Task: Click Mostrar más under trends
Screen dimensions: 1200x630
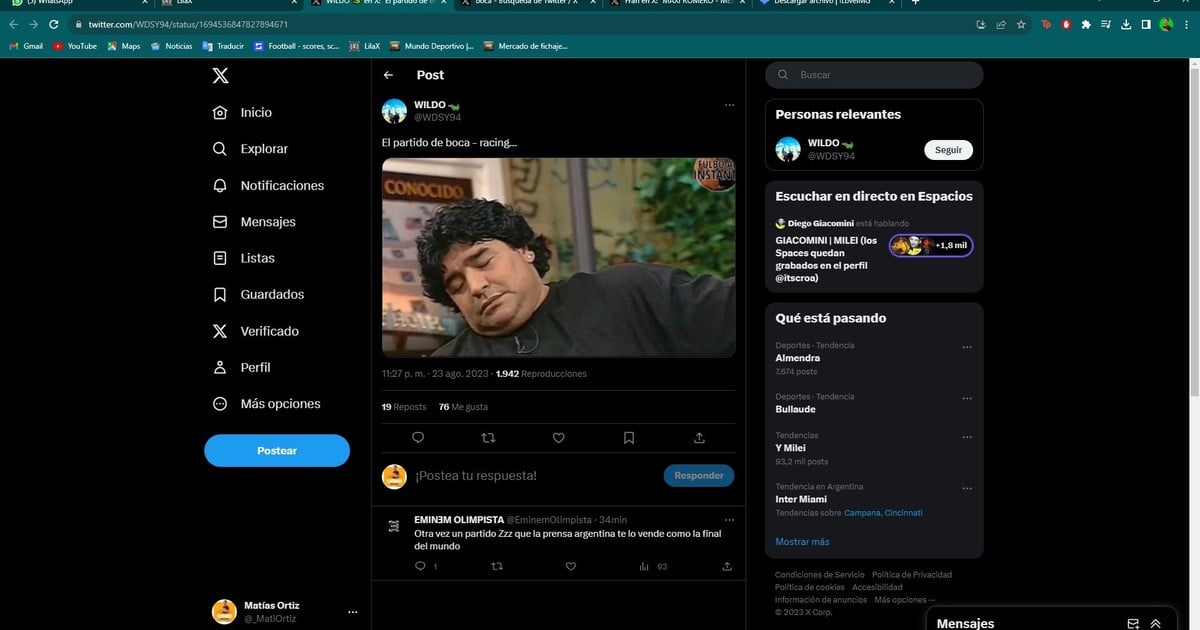Action: pos(802,542)
